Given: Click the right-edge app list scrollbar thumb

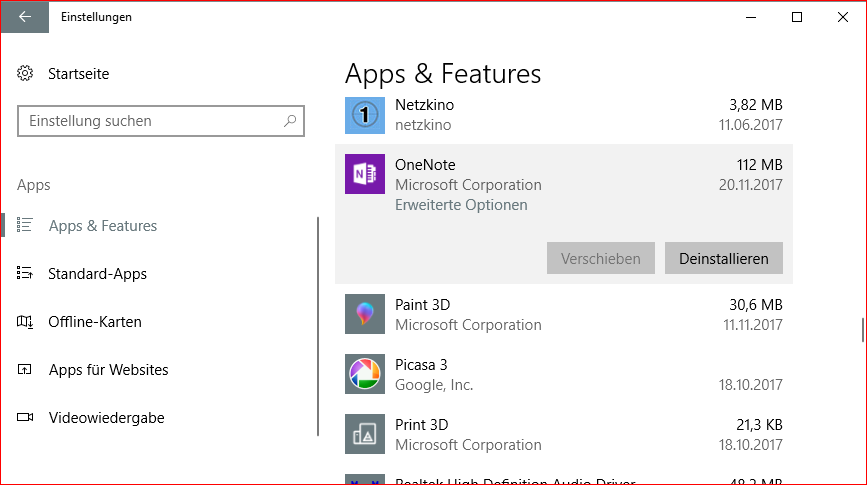Looking at the screenshot, I should pyautogui.click(x=863, y=330).
